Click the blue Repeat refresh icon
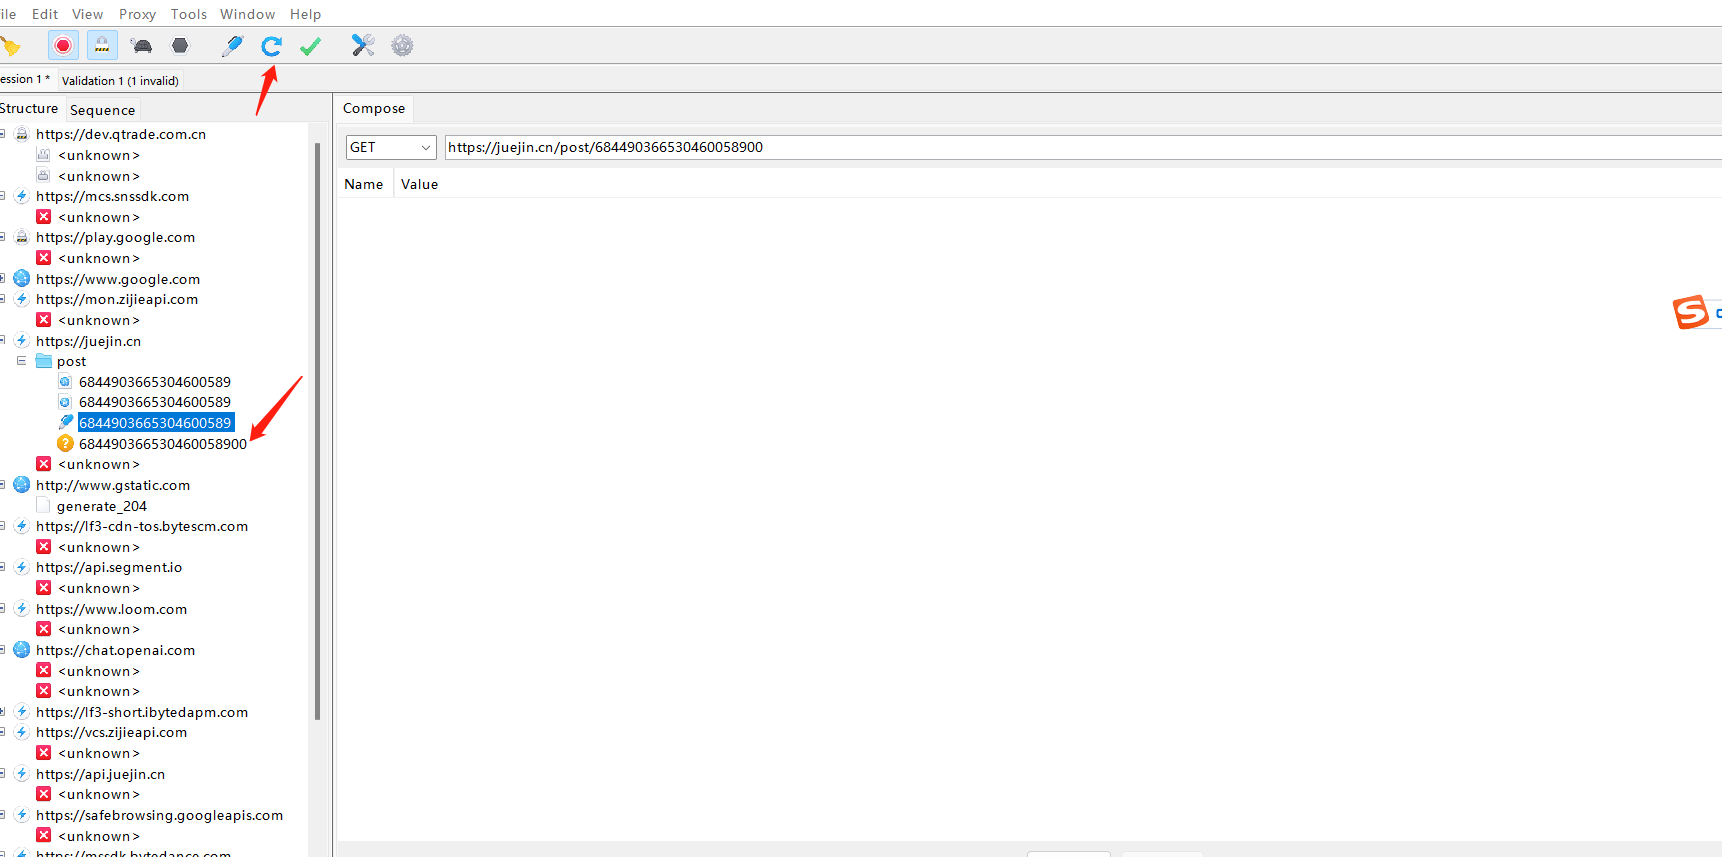 (x=271, y=46)
